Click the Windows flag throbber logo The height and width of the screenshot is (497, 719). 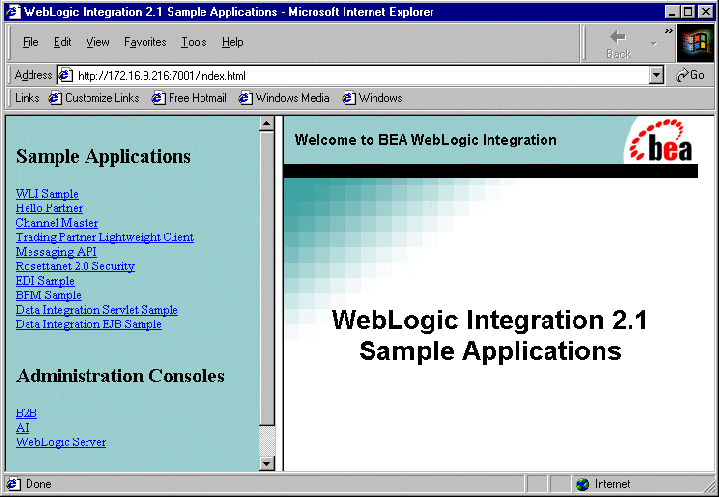tap(695, 43)
